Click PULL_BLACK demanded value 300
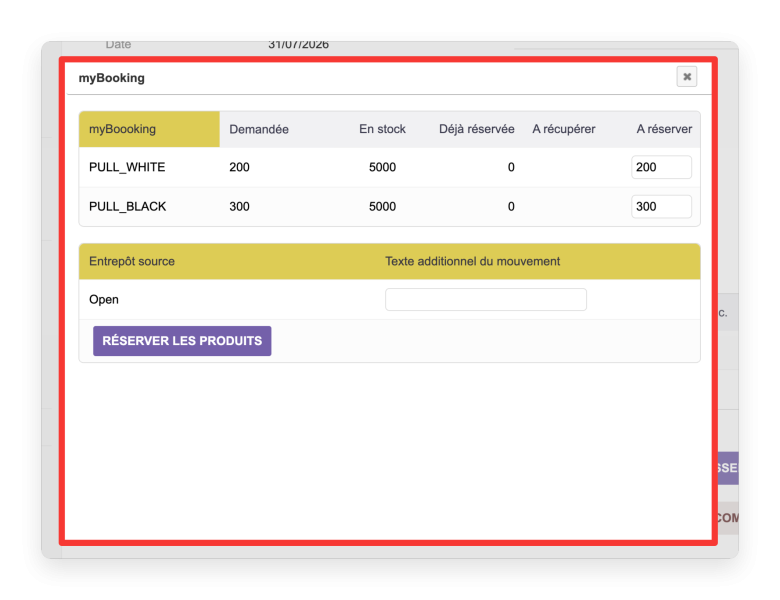Screen dimensions: 780x600 (x=239, y=206)
